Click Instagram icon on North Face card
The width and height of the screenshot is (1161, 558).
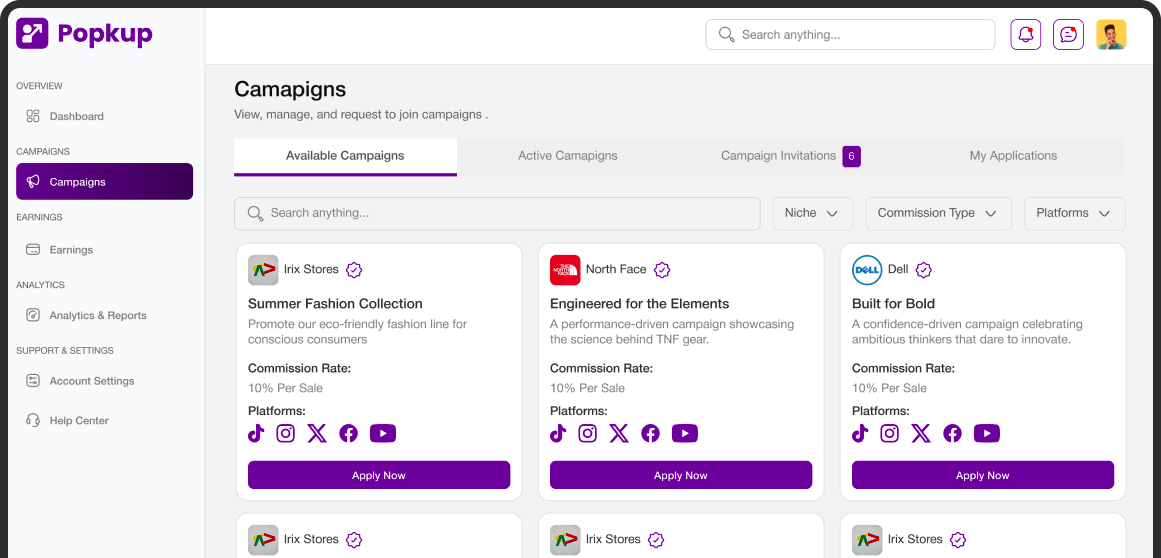588,433
